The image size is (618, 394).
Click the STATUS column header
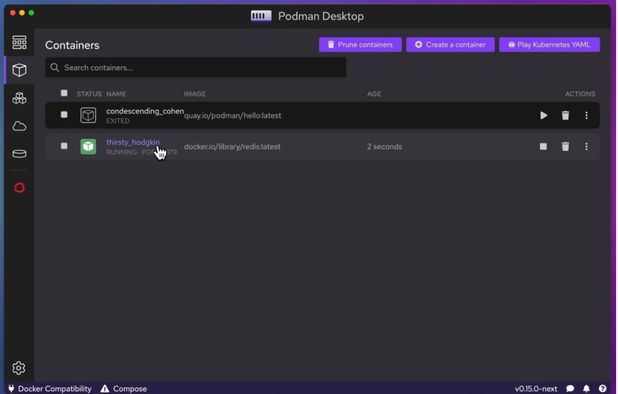click(x=89, y=94)
